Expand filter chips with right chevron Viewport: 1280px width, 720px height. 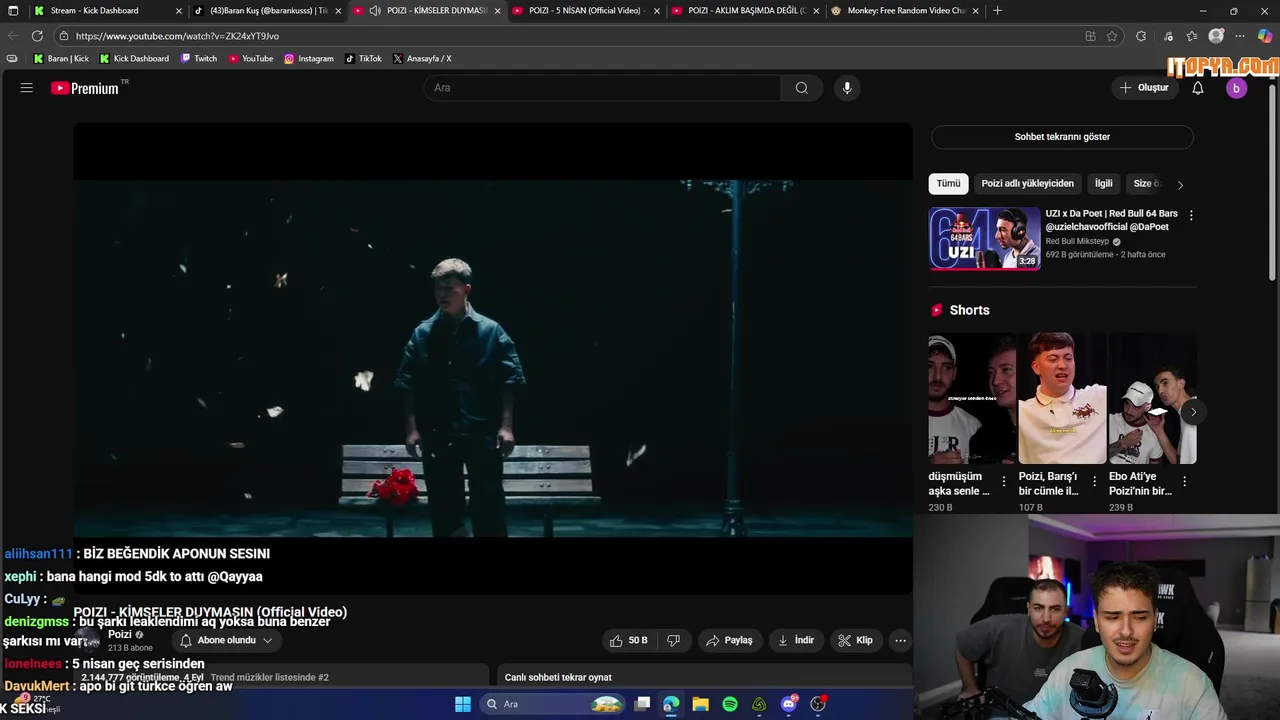pyautogui.click(x=1180, y=185)
